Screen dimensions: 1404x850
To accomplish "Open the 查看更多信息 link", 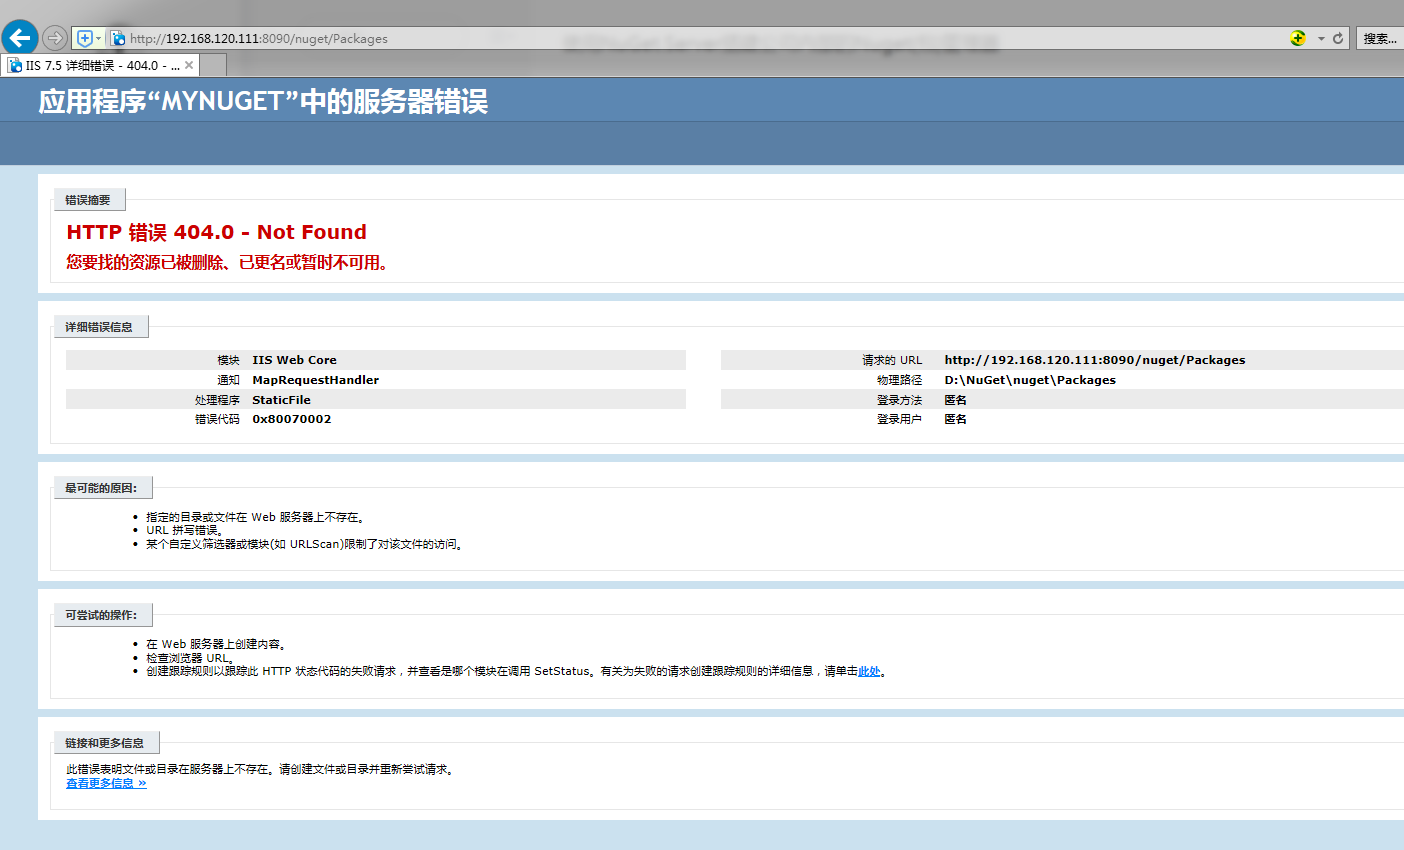I will coord(106,783).
